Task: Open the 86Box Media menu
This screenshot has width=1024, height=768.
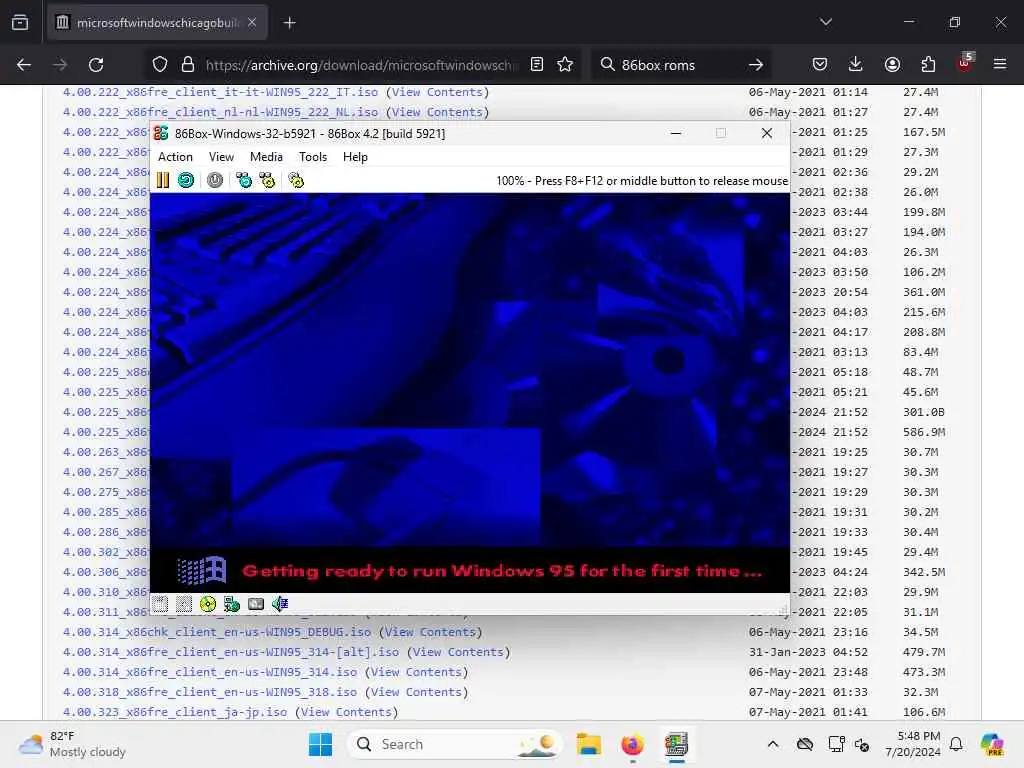Action: click(x=266, y=157)
